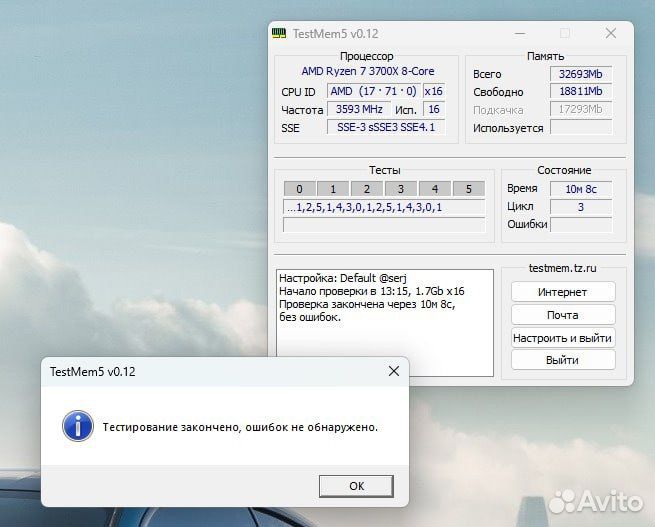The height and width of the screenshot is (527, 655).
Task: Click the CPU ID value AMD (17 · 71 · 0)
Action: [373, 91]
